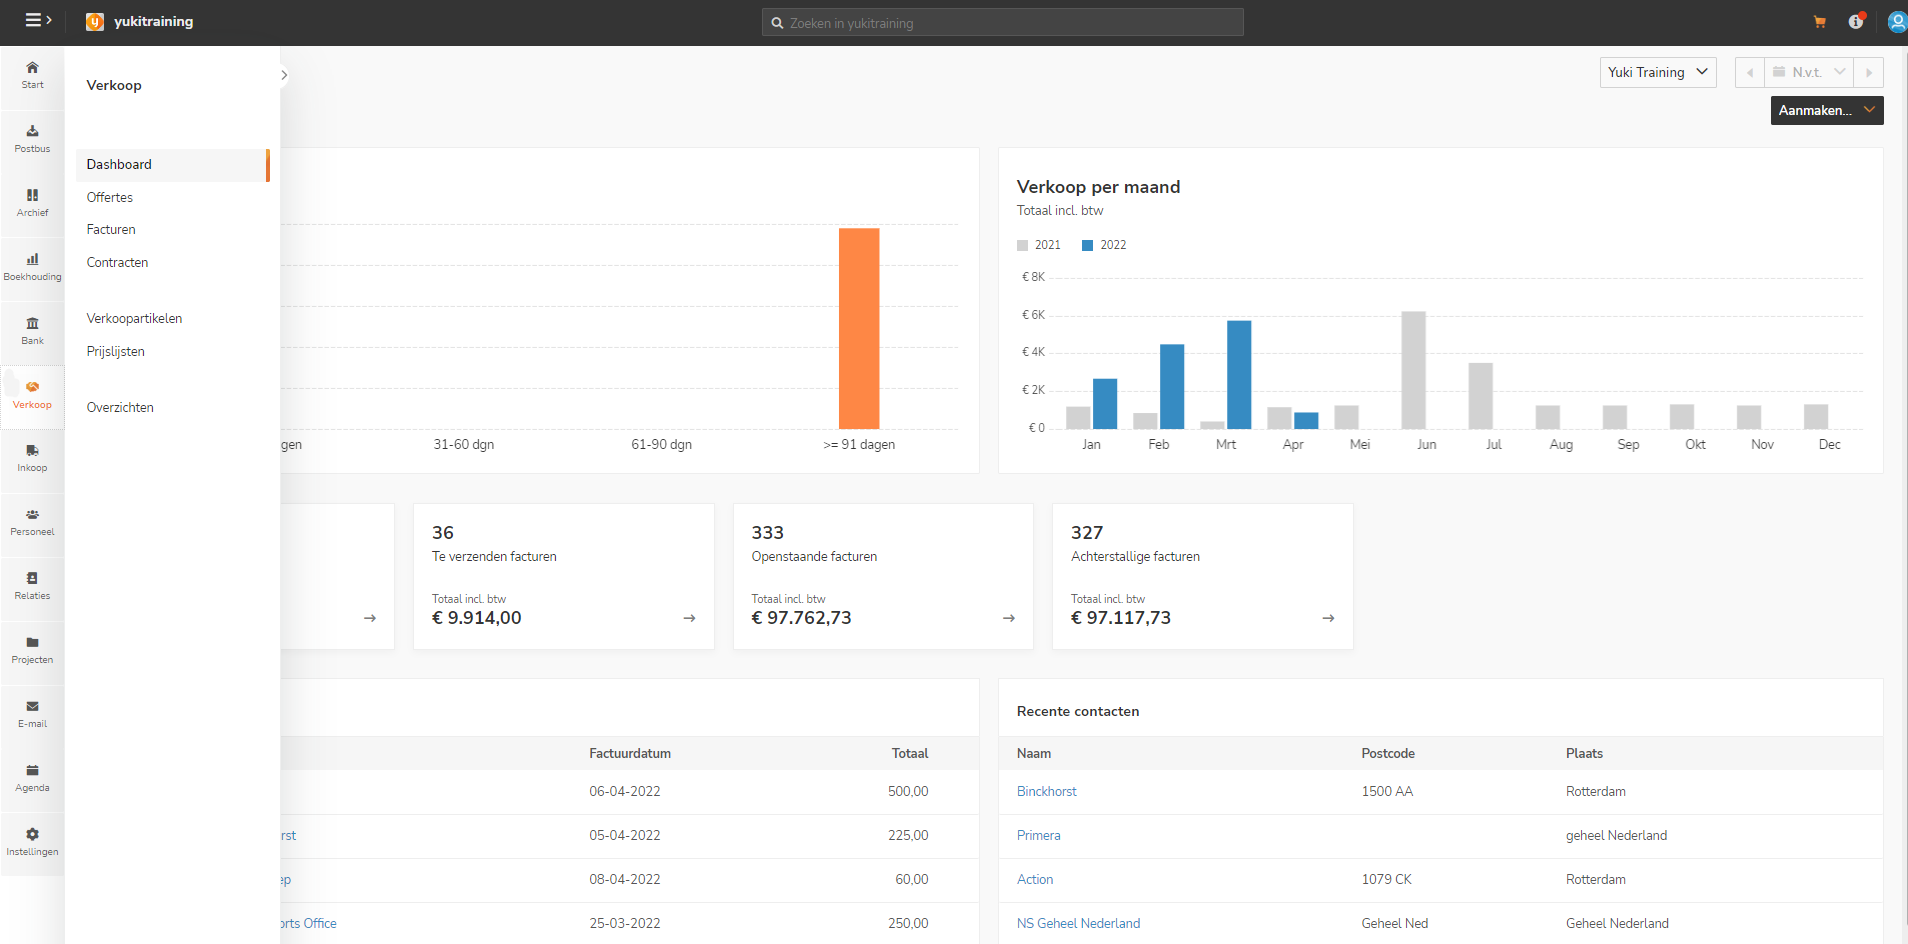
Task: Open the info notifications icon
Action: (1856, 21)
